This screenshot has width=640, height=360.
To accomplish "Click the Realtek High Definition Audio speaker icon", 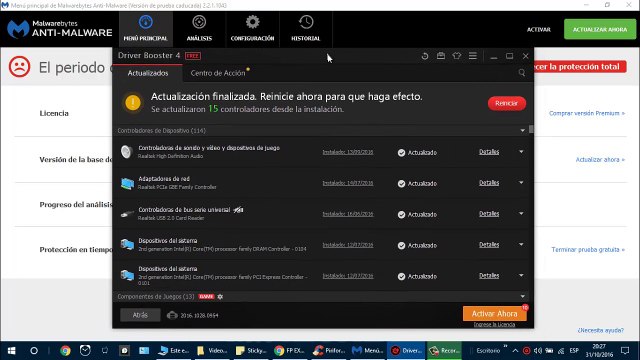I will click(127, 152).
